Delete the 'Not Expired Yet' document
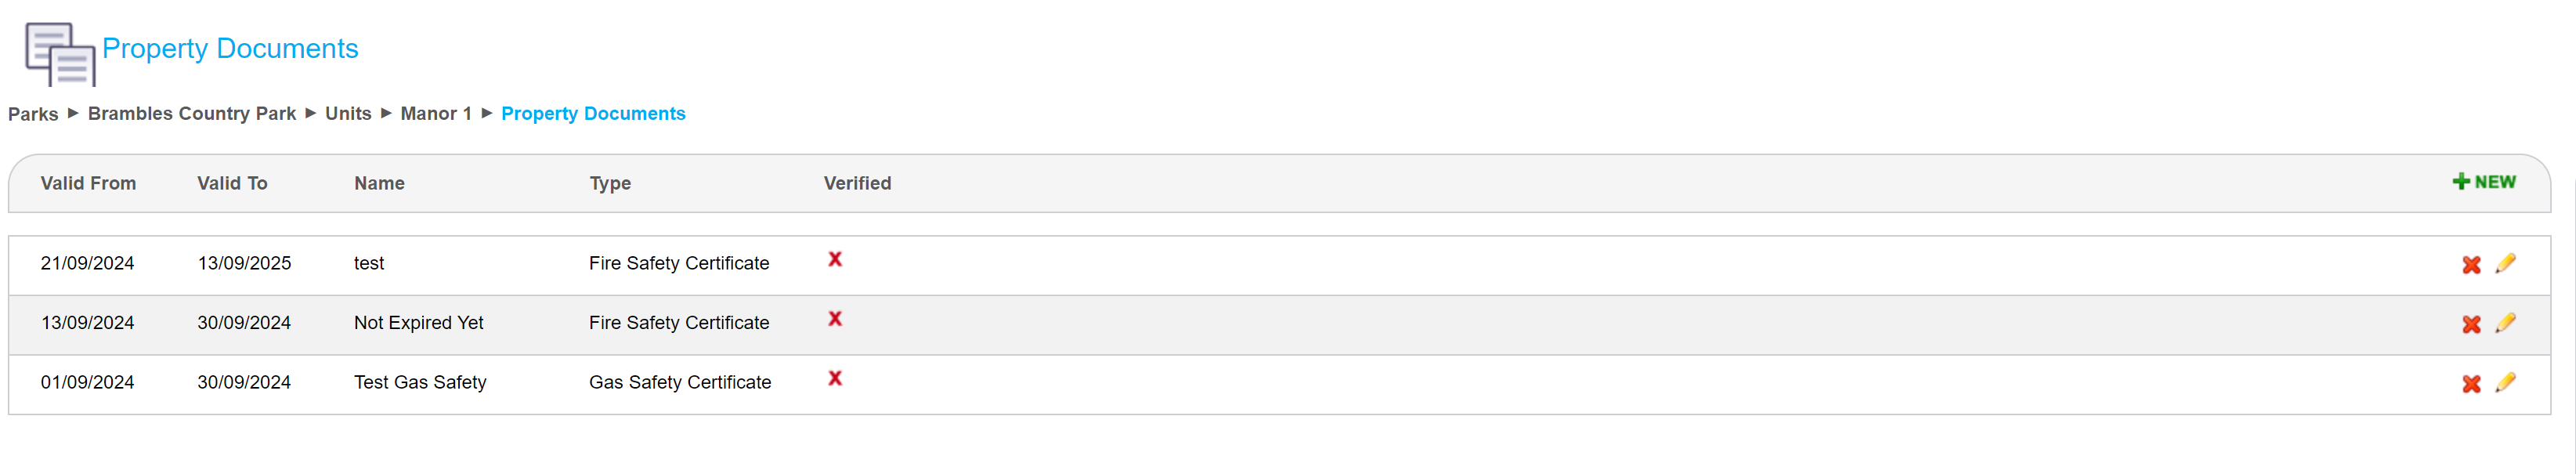2576x474 pixels. click(2470, 324)
